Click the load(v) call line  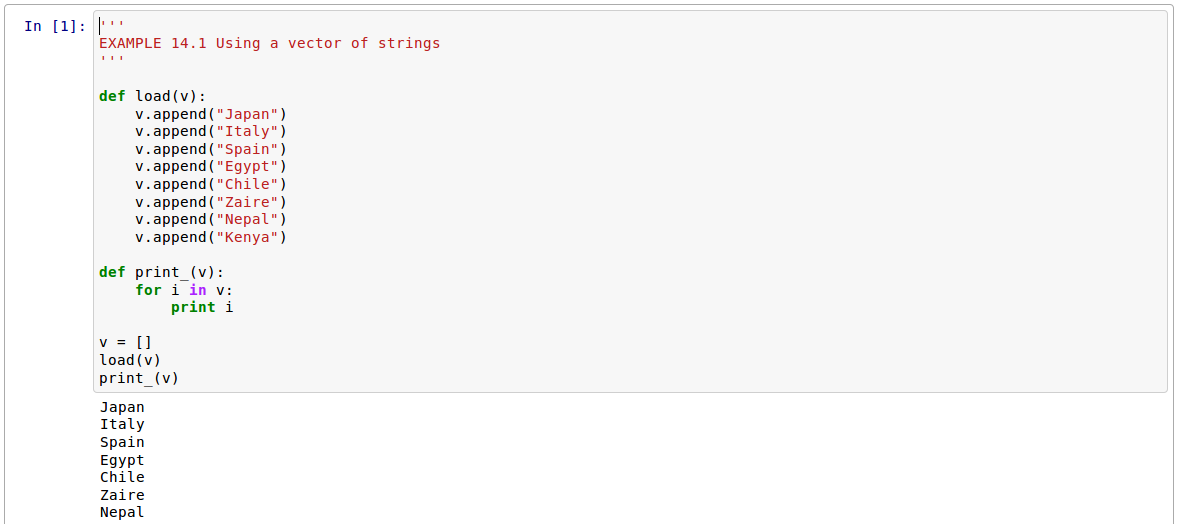click(130, 360)
